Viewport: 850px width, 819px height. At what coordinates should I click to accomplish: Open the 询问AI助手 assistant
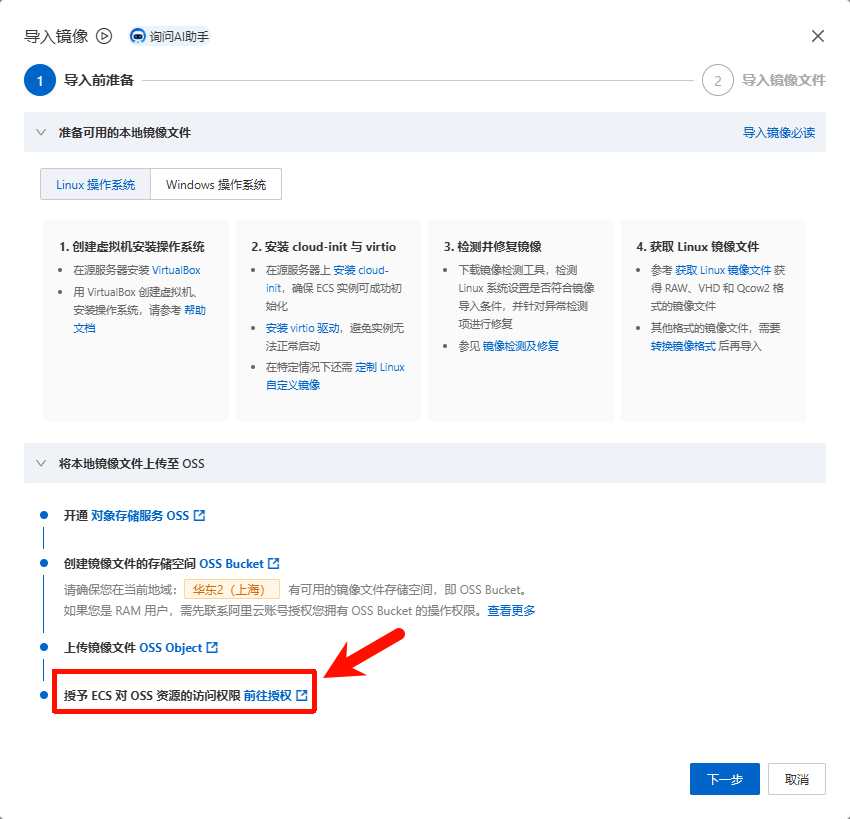(x=170, y=36)
